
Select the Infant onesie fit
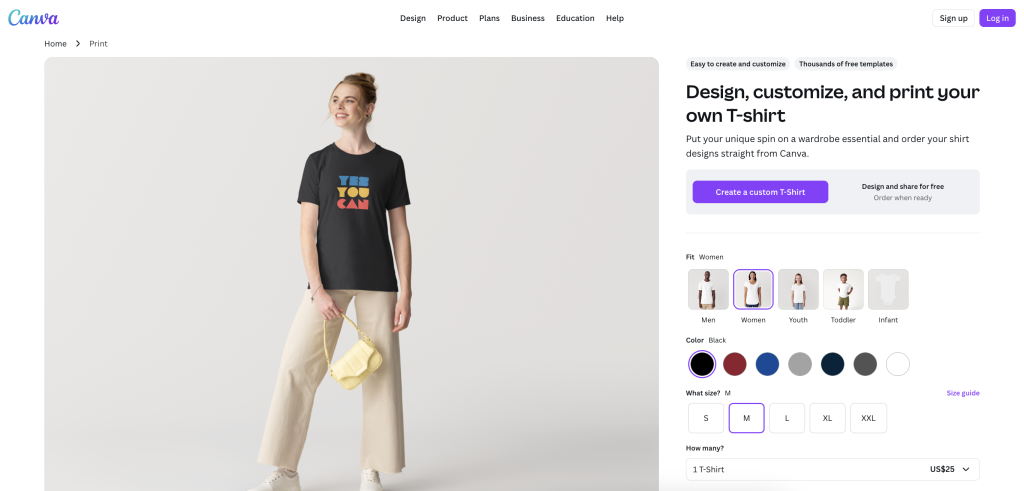click(x=888, y=290)
